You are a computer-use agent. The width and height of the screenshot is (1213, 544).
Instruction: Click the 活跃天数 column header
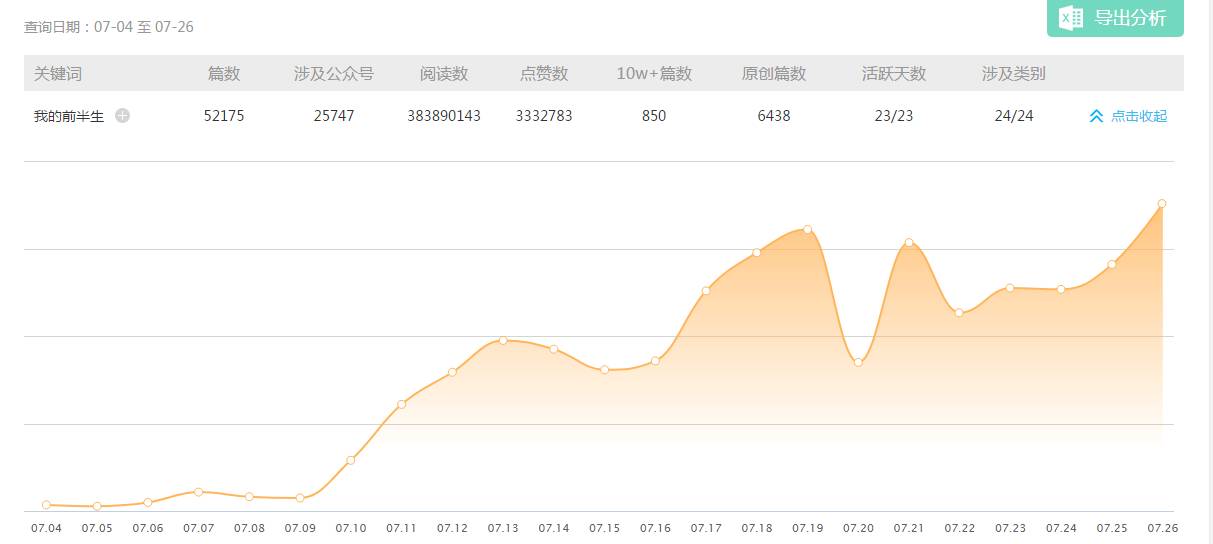pos(894,74)
